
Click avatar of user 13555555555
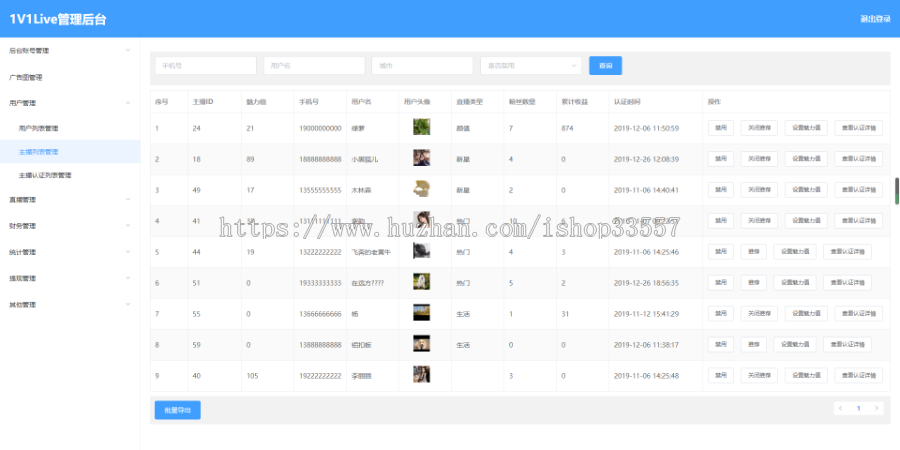(421, 189)
